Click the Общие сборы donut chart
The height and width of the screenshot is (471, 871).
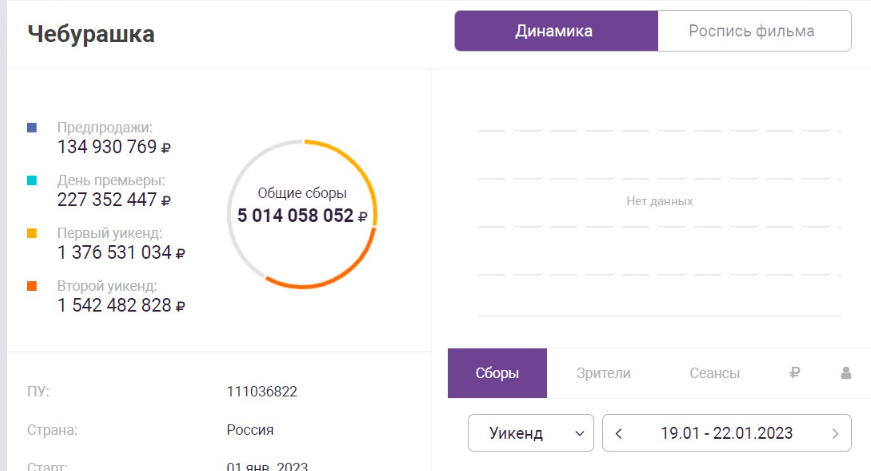pos(302,214)
